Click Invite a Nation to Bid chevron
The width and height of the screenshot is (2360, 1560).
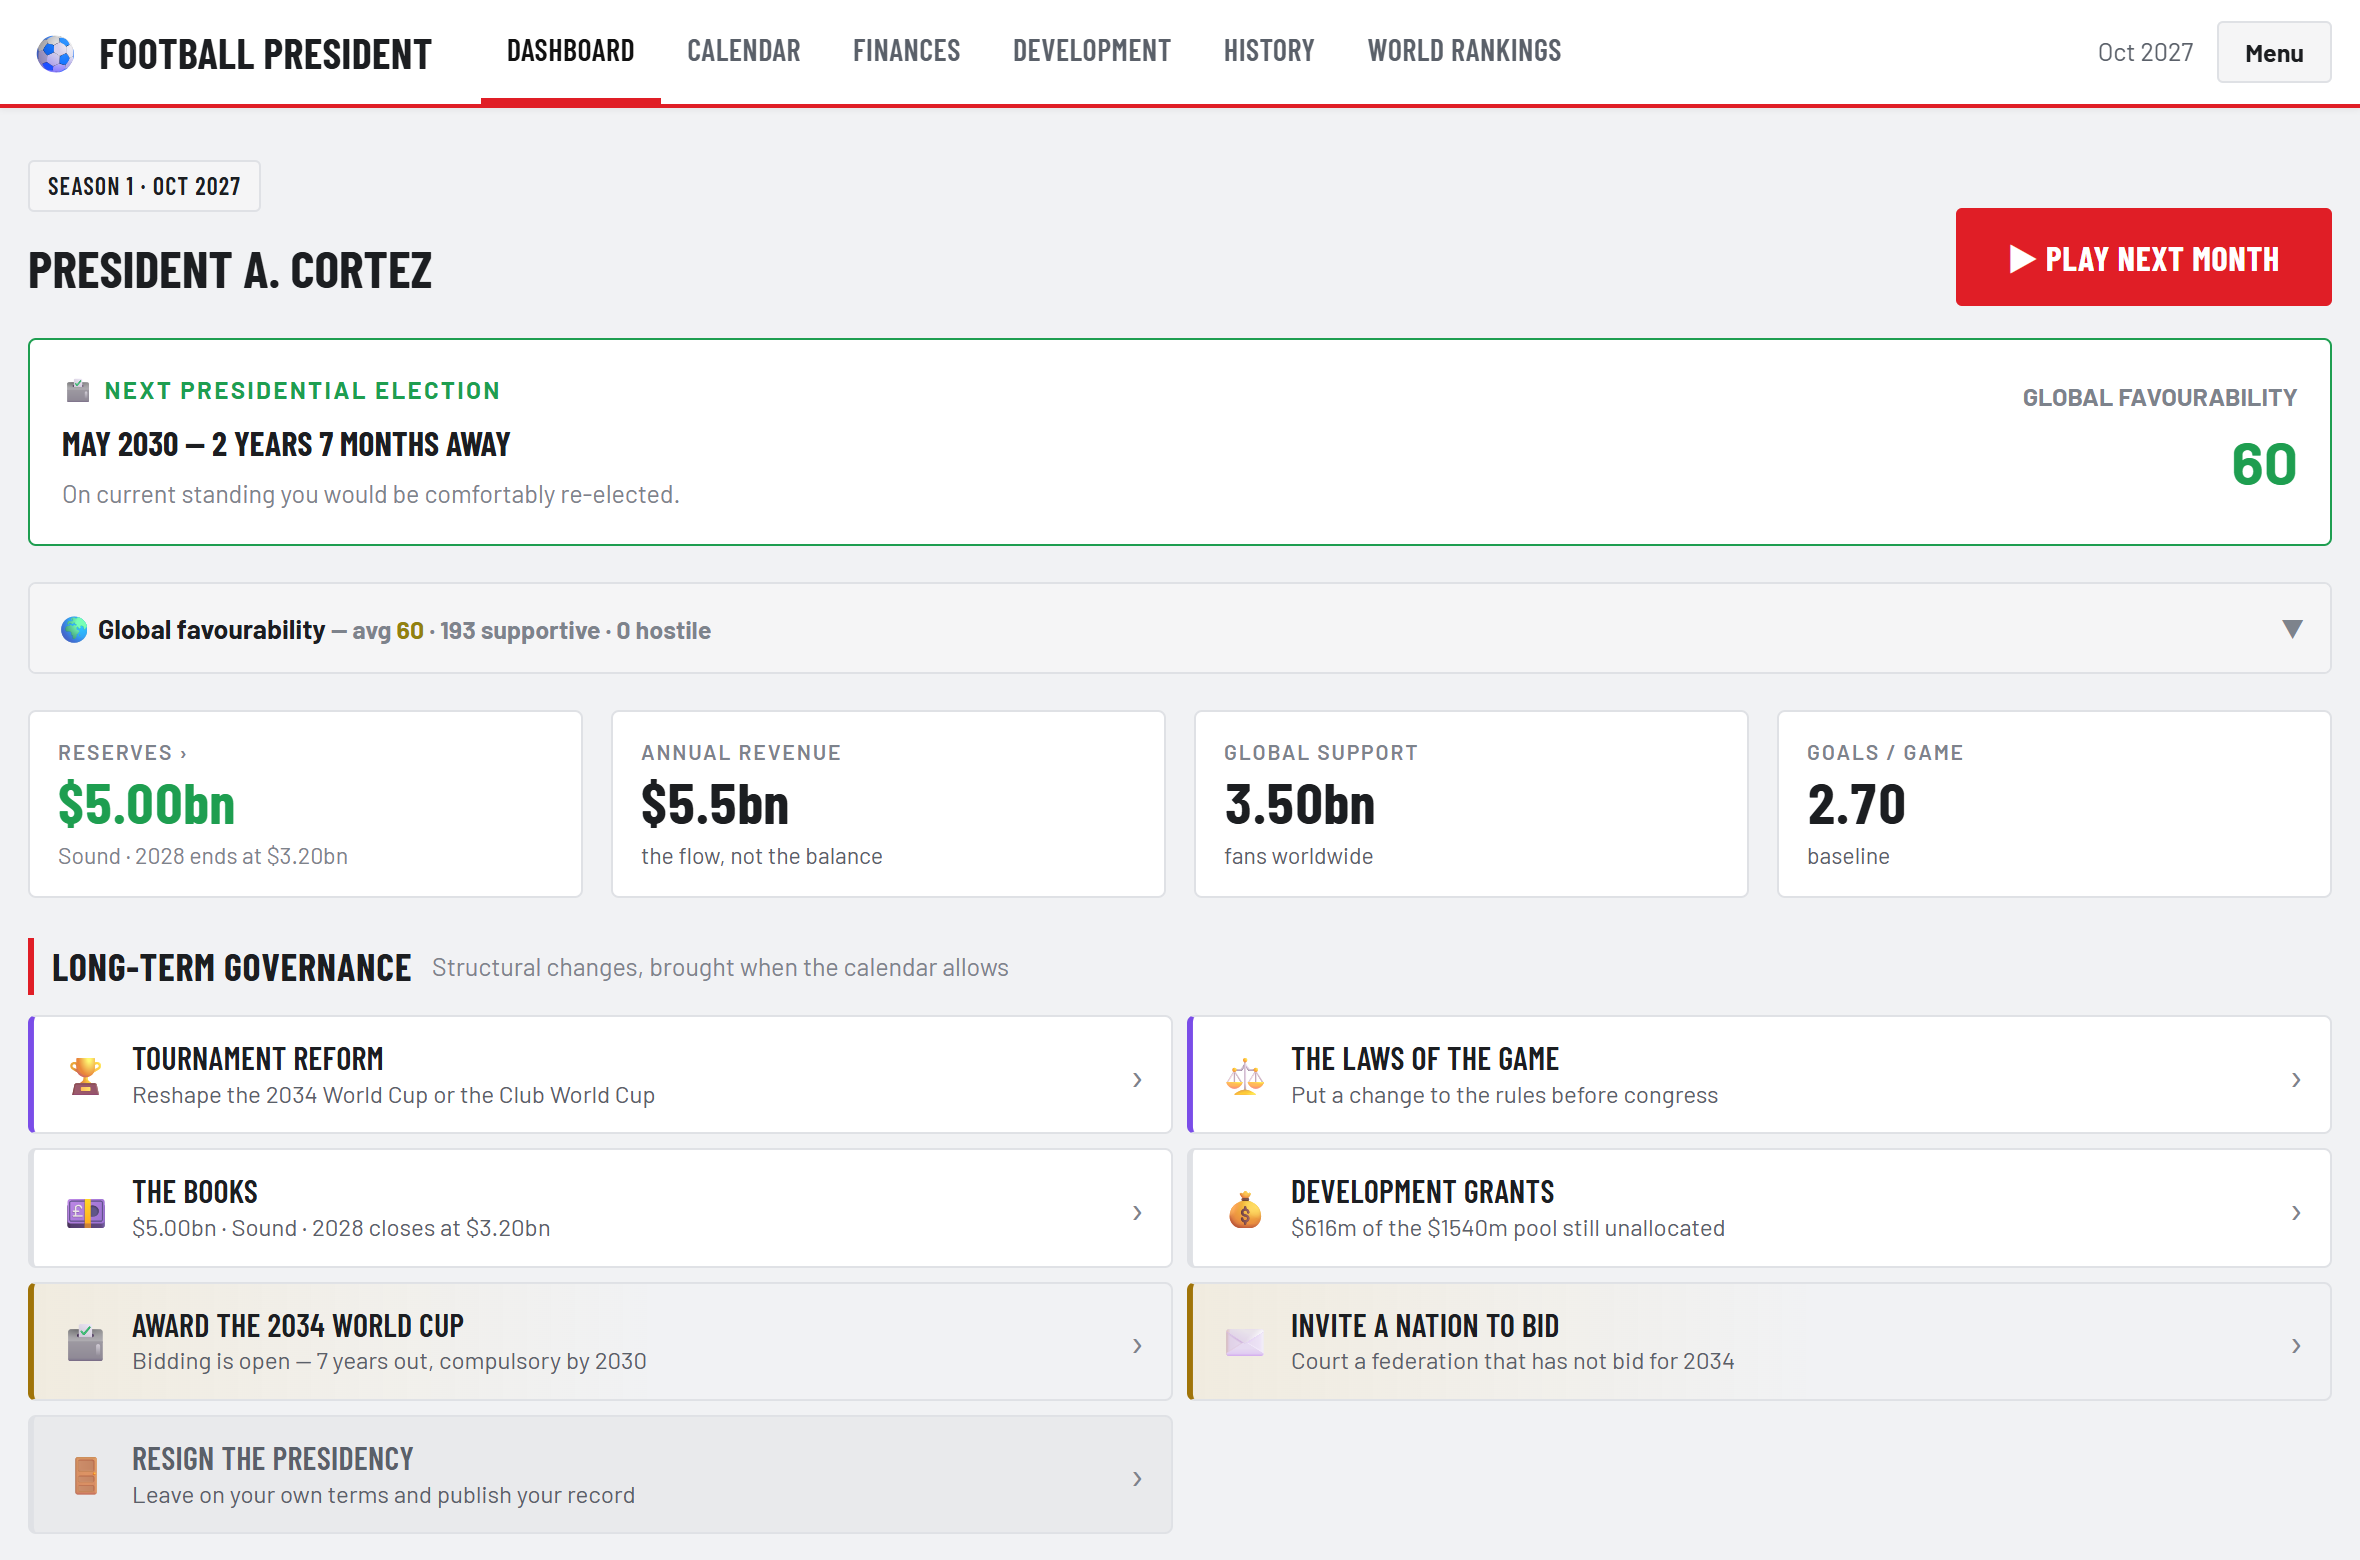(x=2296, y=1346)
